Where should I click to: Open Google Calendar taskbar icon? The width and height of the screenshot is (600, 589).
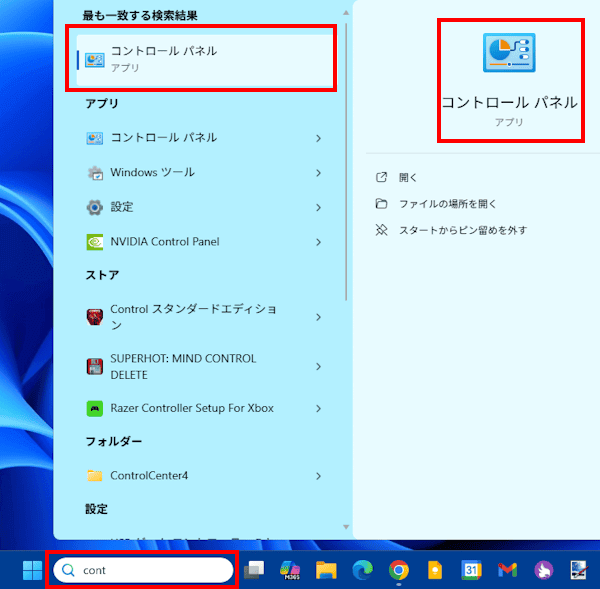tap(471, 570)
